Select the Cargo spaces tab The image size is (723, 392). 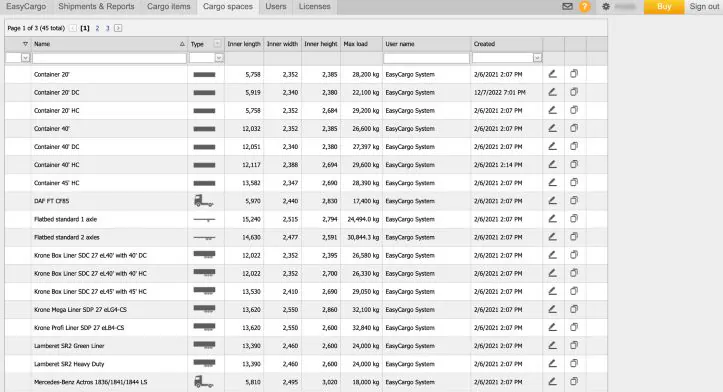coord(228,6)
